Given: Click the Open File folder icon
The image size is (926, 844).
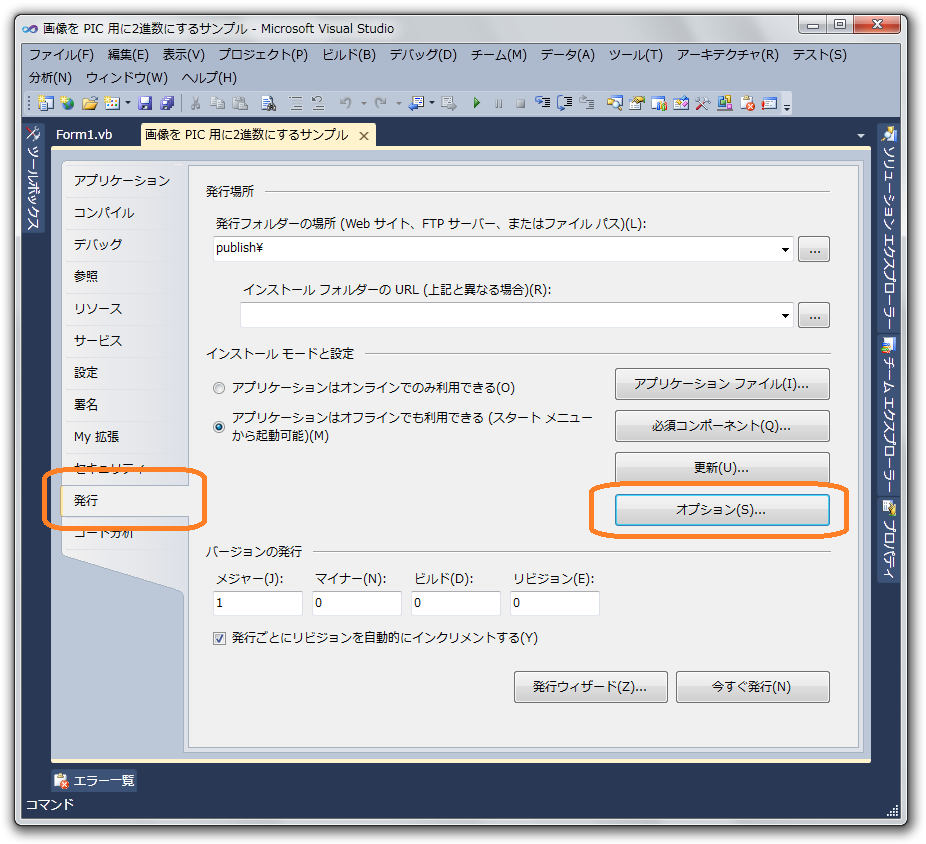Looking at the screenshot, I should [x=90, y=103].
